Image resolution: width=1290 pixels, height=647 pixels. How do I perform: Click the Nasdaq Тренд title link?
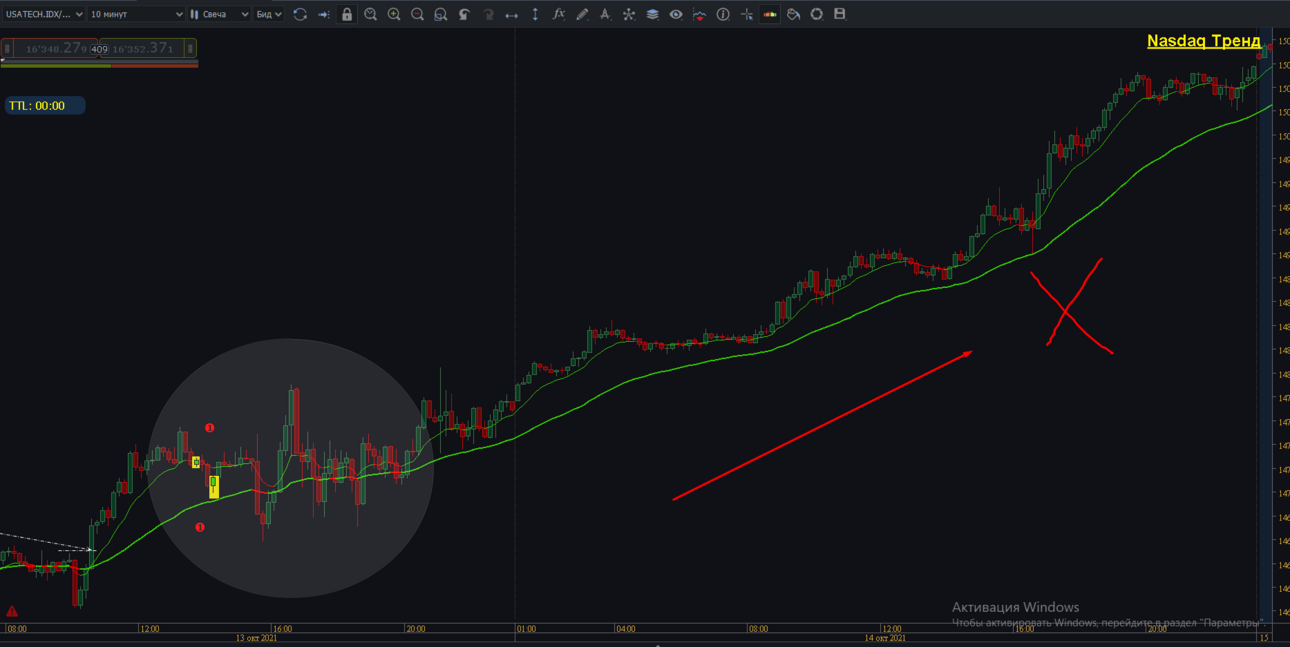(x=1204, y=41)
